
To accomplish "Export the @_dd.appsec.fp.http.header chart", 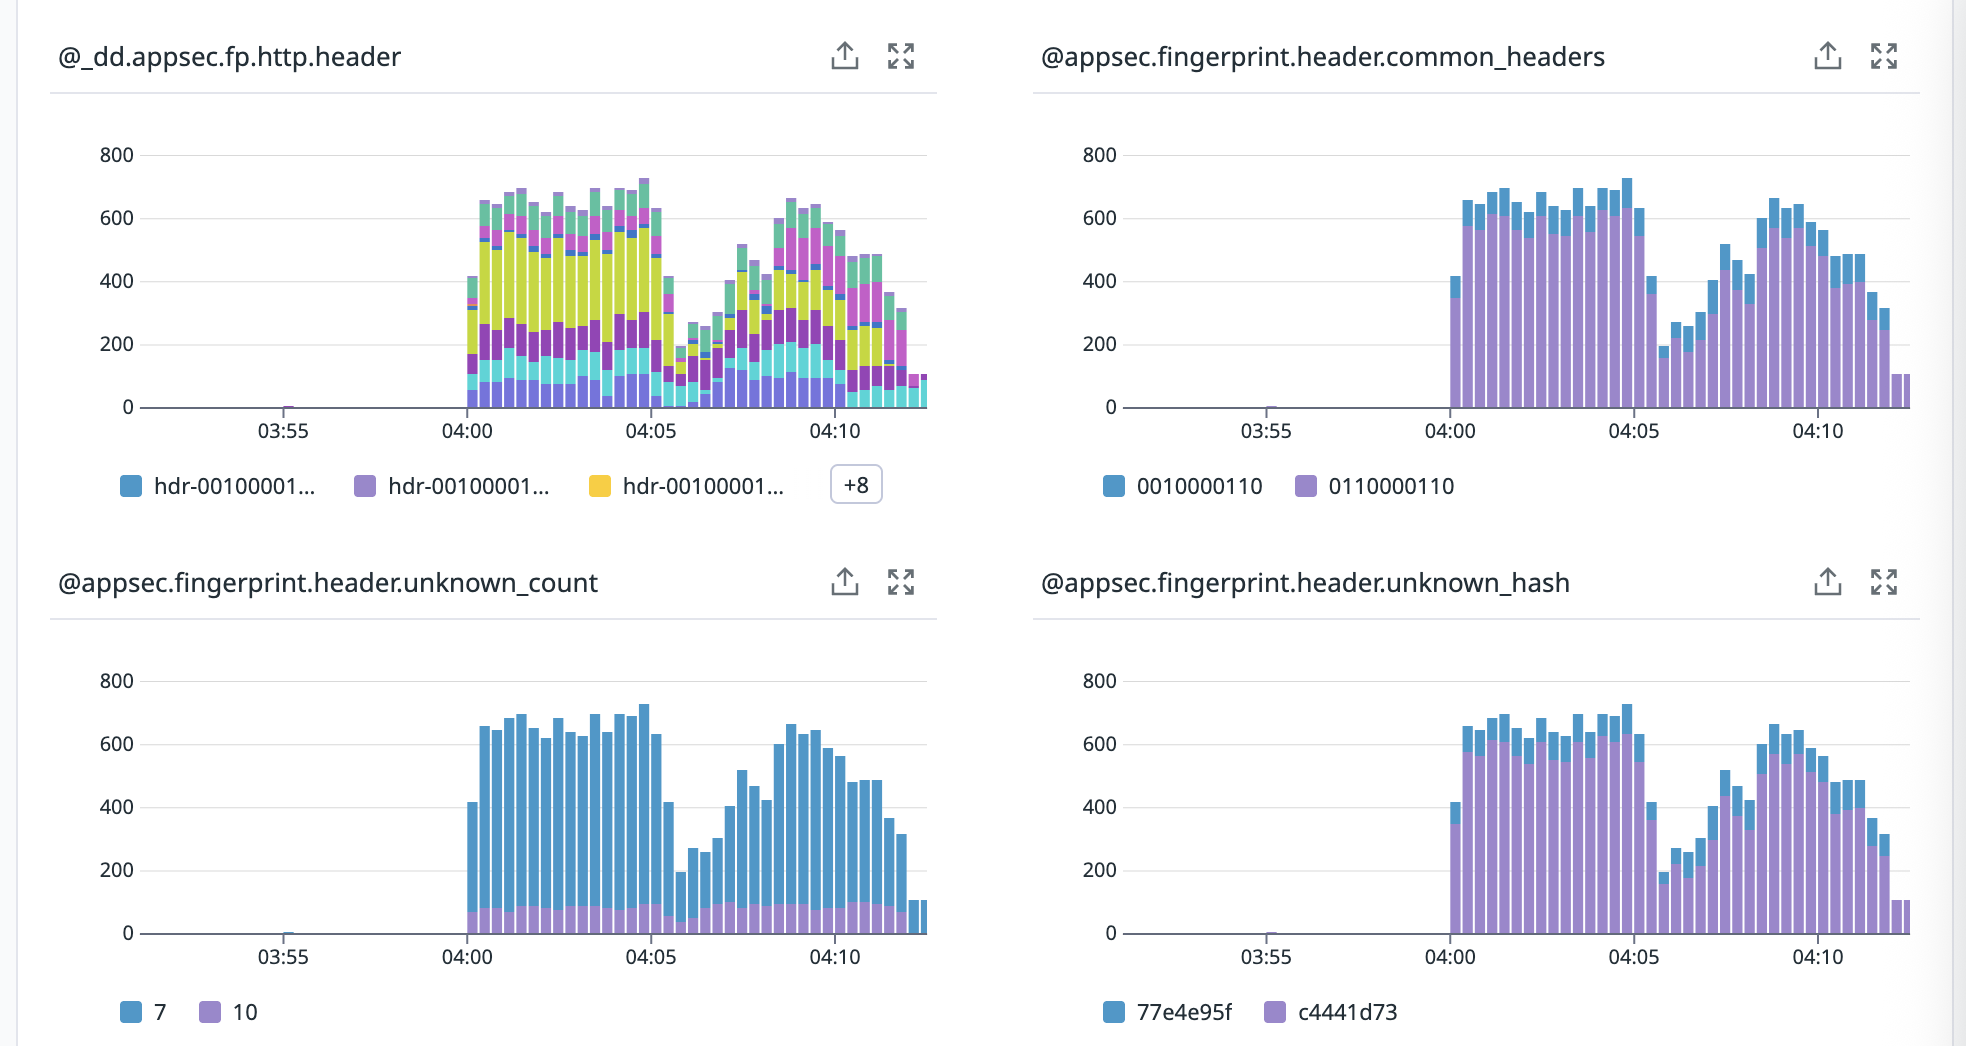I will [845, 56].
